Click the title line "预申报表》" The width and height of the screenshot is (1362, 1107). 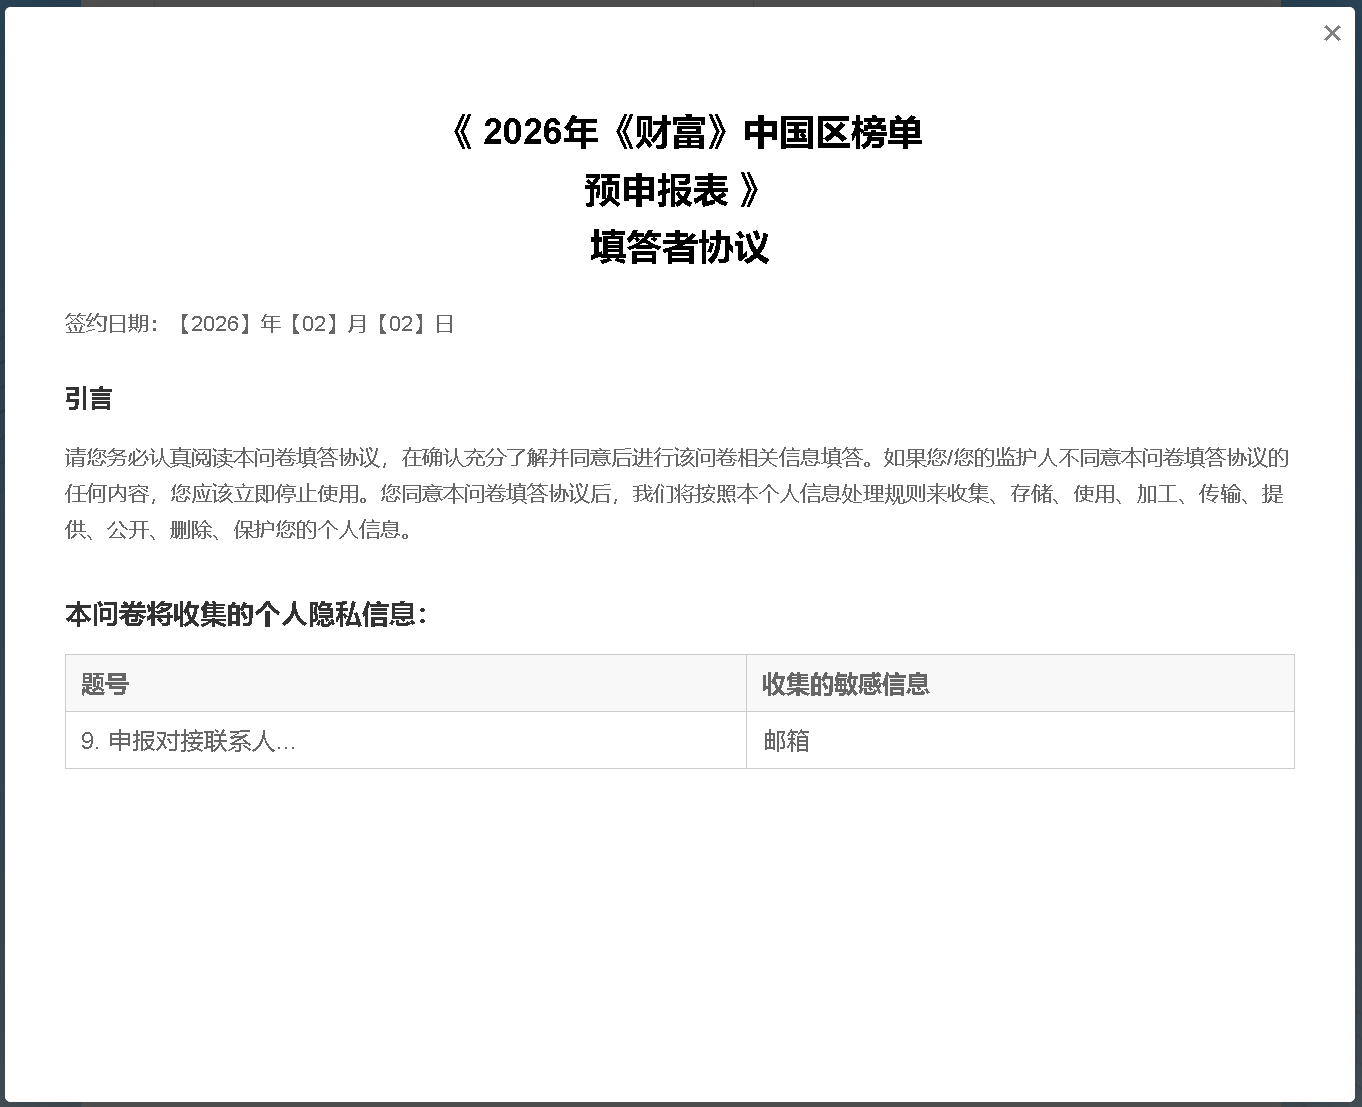[672, 190]
